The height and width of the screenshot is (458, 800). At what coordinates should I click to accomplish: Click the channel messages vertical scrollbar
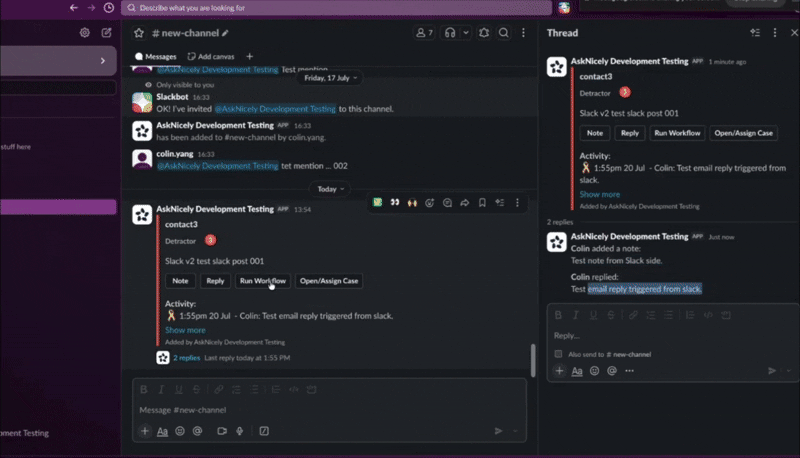coord(533,360)
